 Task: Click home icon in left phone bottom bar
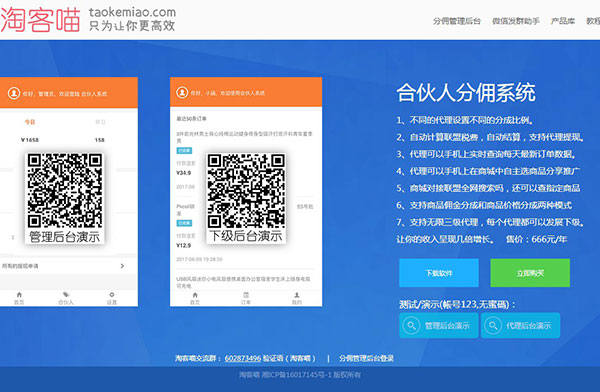(x=19, y=295)
